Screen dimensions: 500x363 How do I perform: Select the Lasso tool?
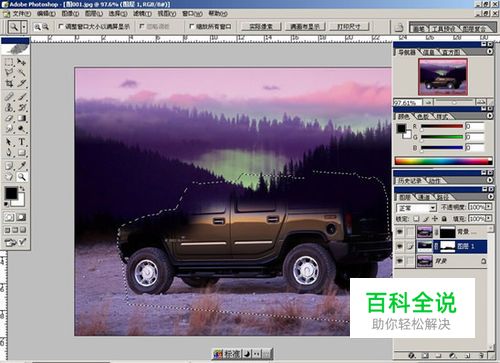click(x=9, y=72)
